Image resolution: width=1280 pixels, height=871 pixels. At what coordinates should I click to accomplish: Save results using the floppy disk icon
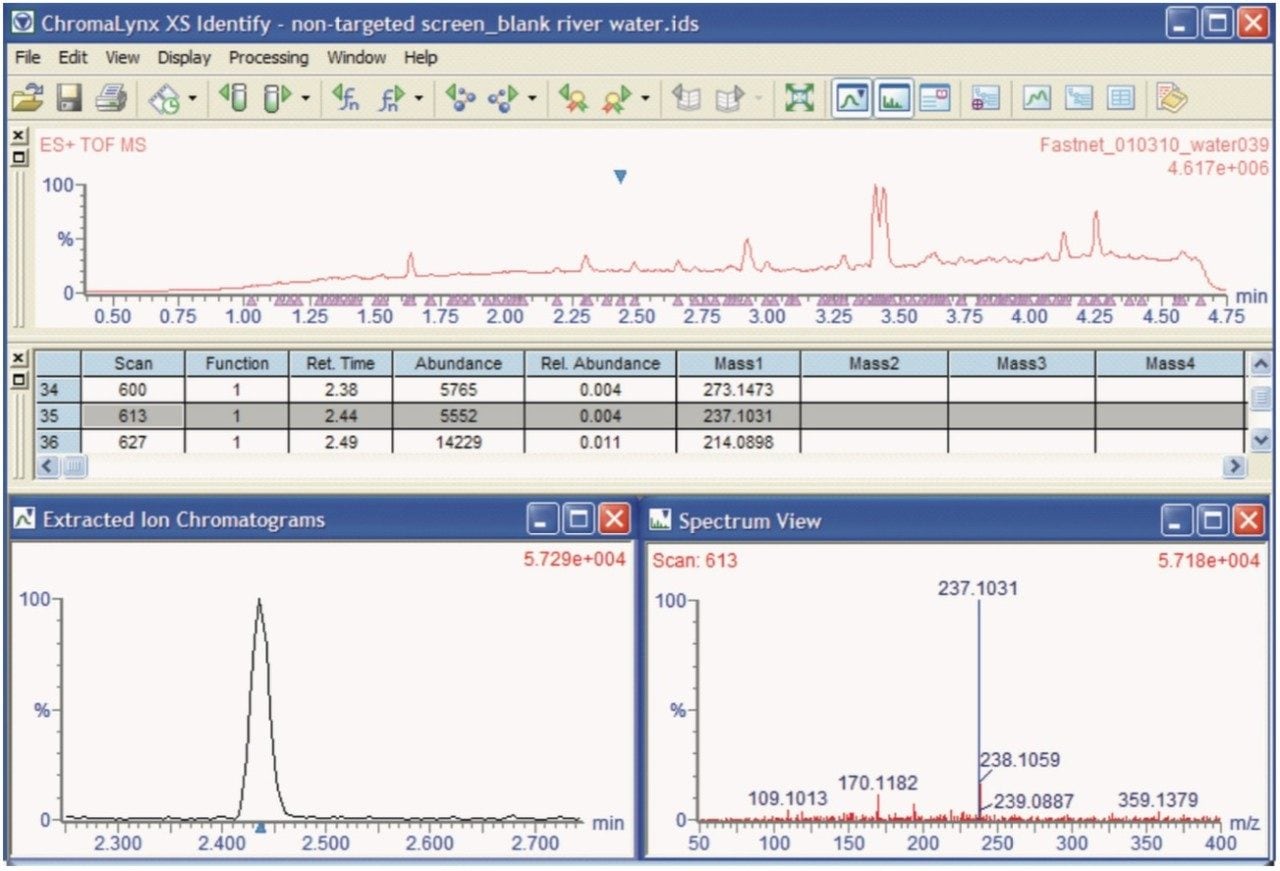tap(68, 98)
